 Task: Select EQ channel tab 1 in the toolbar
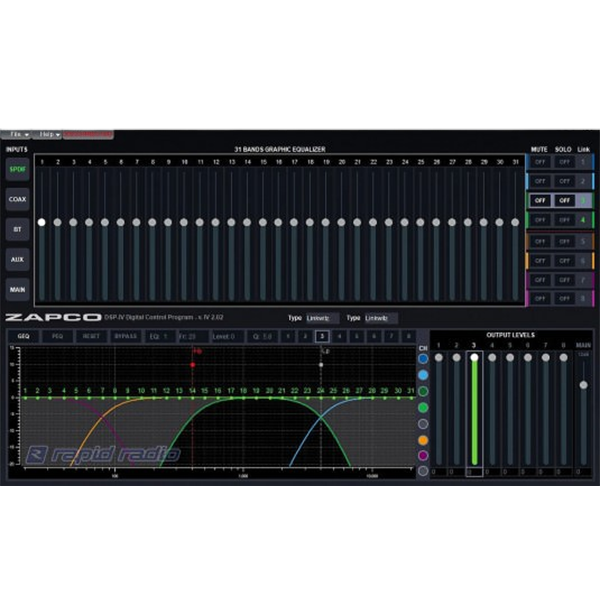point(288,336)
